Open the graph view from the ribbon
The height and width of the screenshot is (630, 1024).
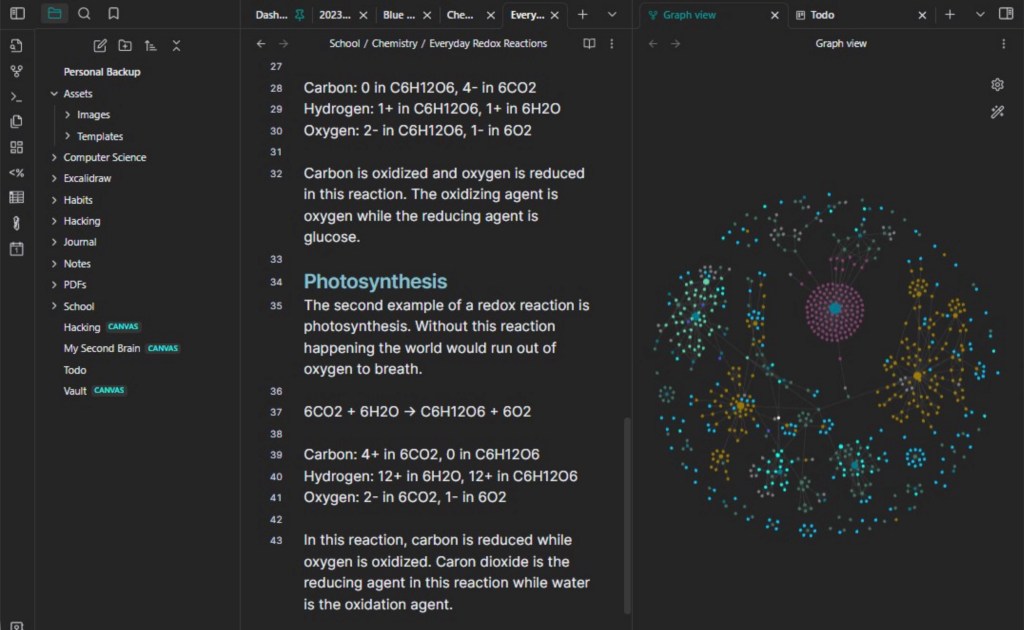click(x=16, y=71)
